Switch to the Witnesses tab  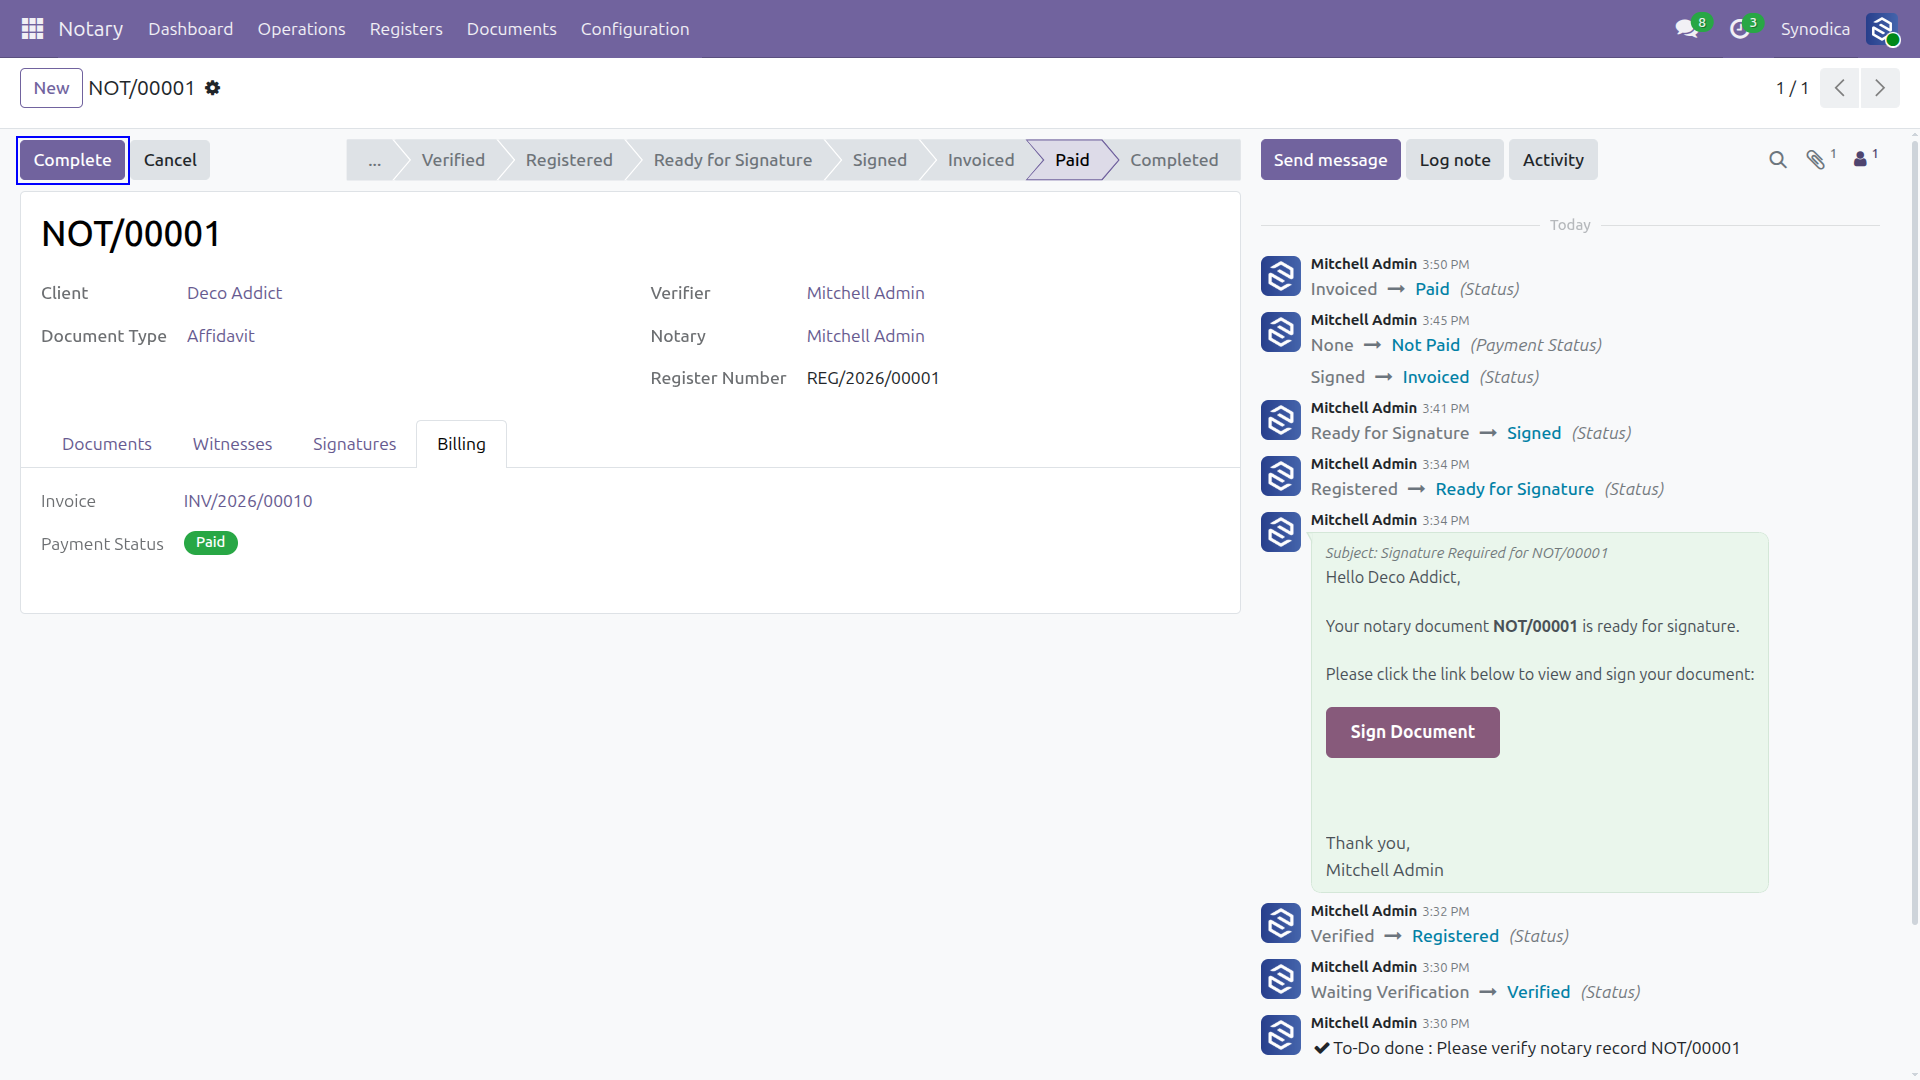(232, 444)
